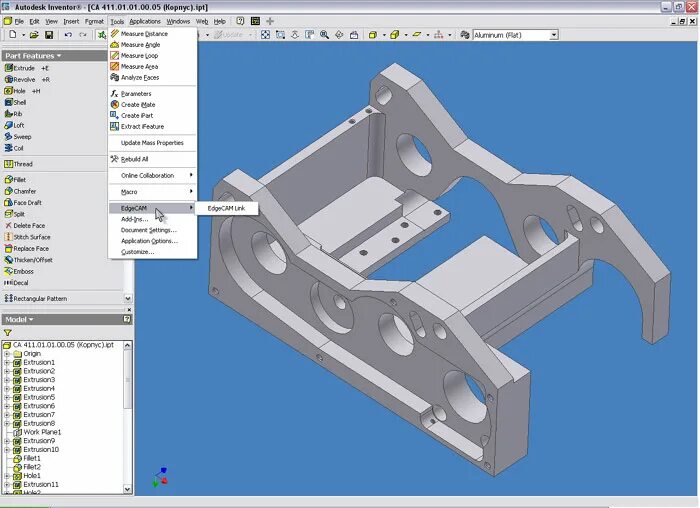Select the Fillet tool
Image resolution: width=700 pixels, height=508 pixels.
(x=15, y=179)
